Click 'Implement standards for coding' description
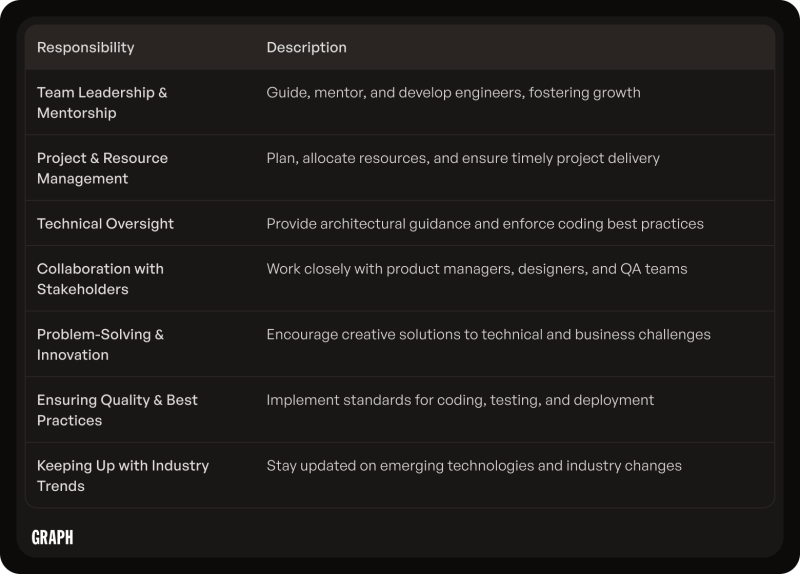Viewport: 800px width, 574px height. pyautogui.click(x=460, y=400)
